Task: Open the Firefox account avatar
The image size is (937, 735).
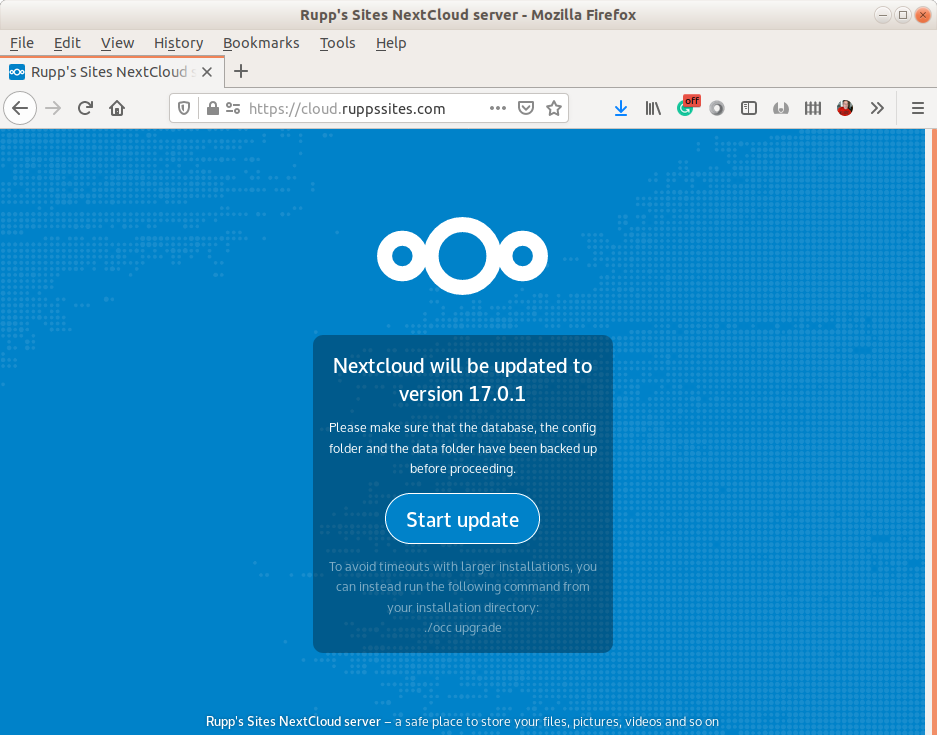Action: coord(845,108)
